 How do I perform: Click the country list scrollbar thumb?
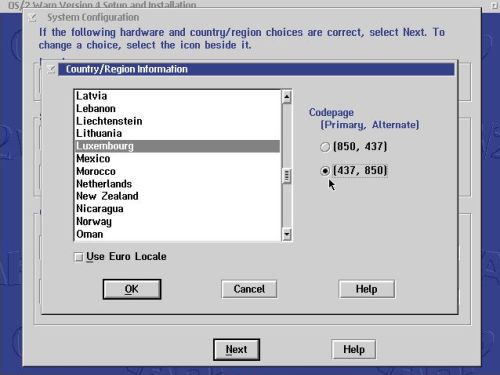point(286,176)
